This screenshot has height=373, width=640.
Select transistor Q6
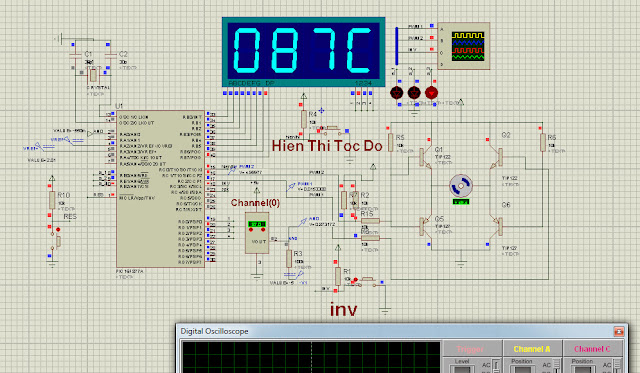(x=497, y=226)
